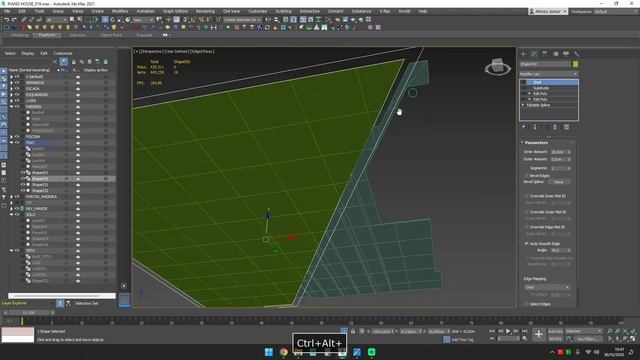Open the Create tab in command panel
The width and height of the screenshot is (640, 360).
523,54
